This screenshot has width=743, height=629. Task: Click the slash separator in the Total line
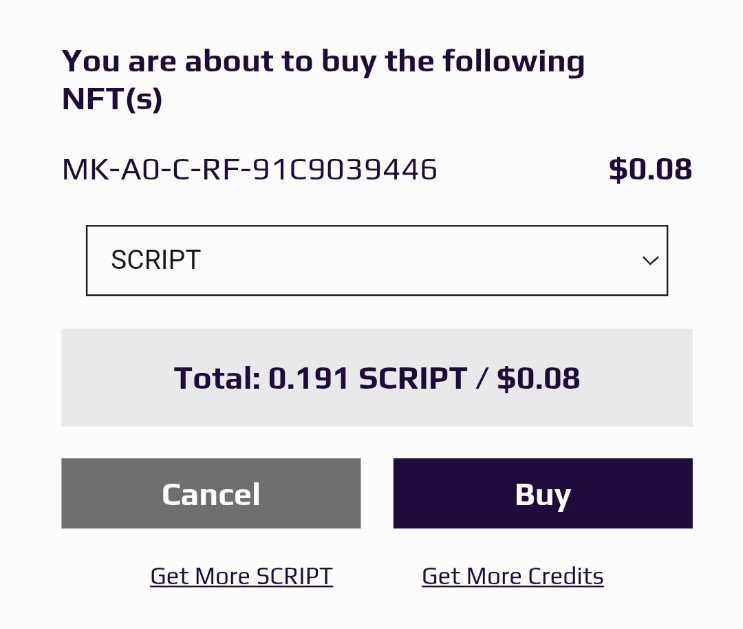point(482,378)
